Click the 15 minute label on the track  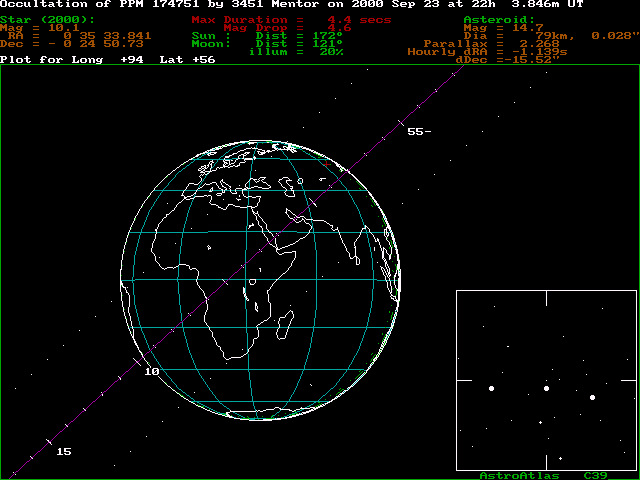(x=64, y=452)
